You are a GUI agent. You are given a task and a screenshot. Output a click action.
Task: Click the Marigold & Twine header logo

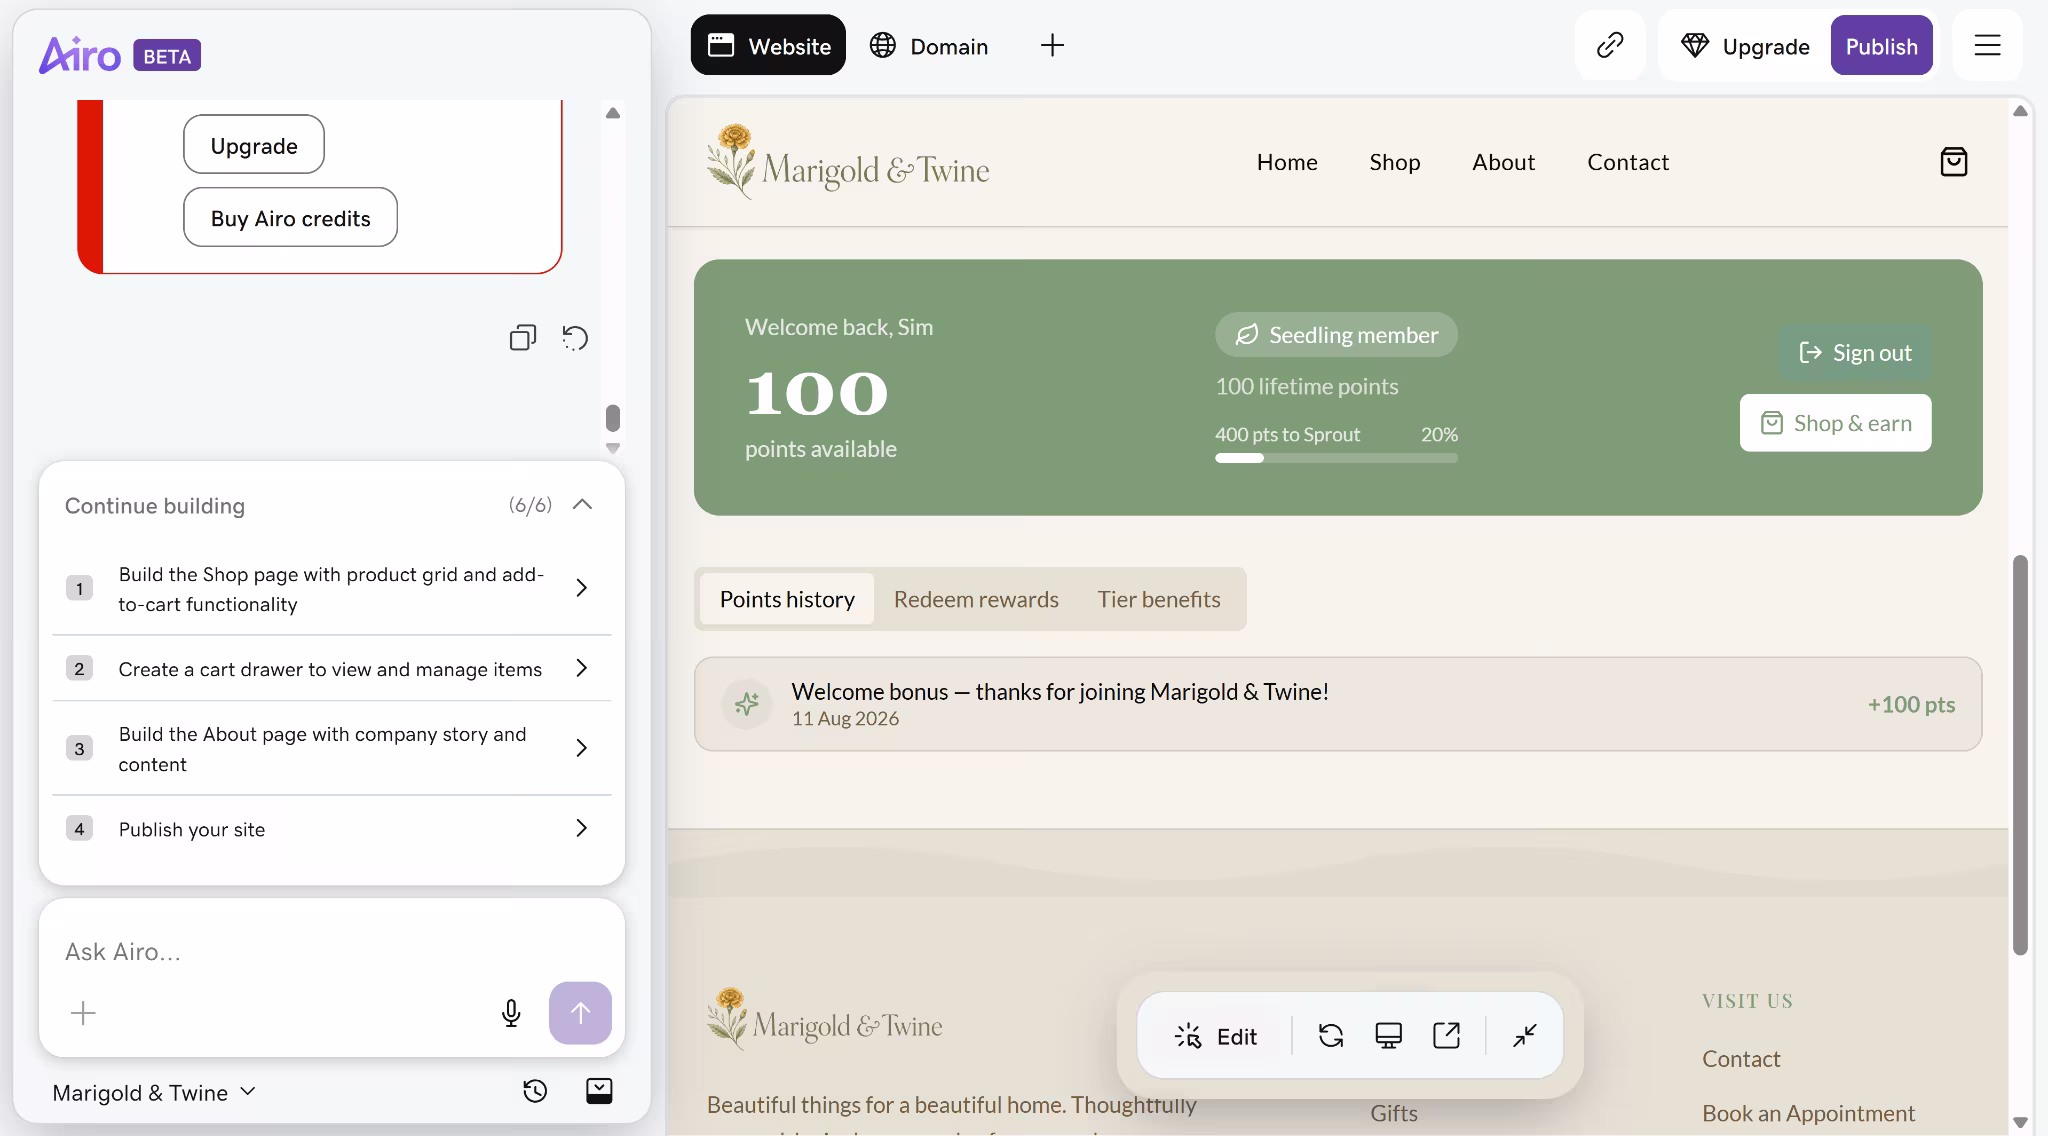[x=848, y=162]
